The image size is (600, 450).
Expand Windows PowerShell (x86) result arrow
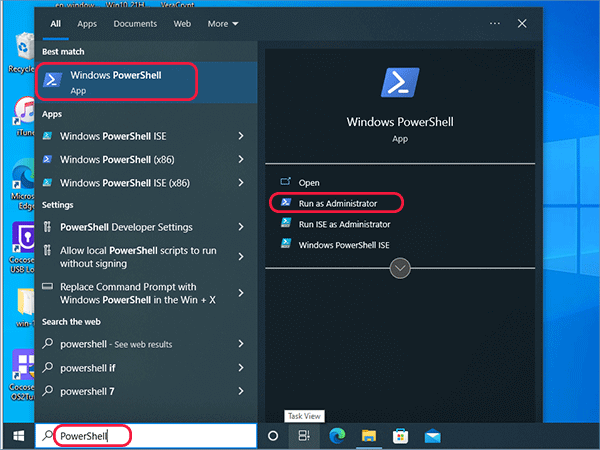[x=241, y=159]
